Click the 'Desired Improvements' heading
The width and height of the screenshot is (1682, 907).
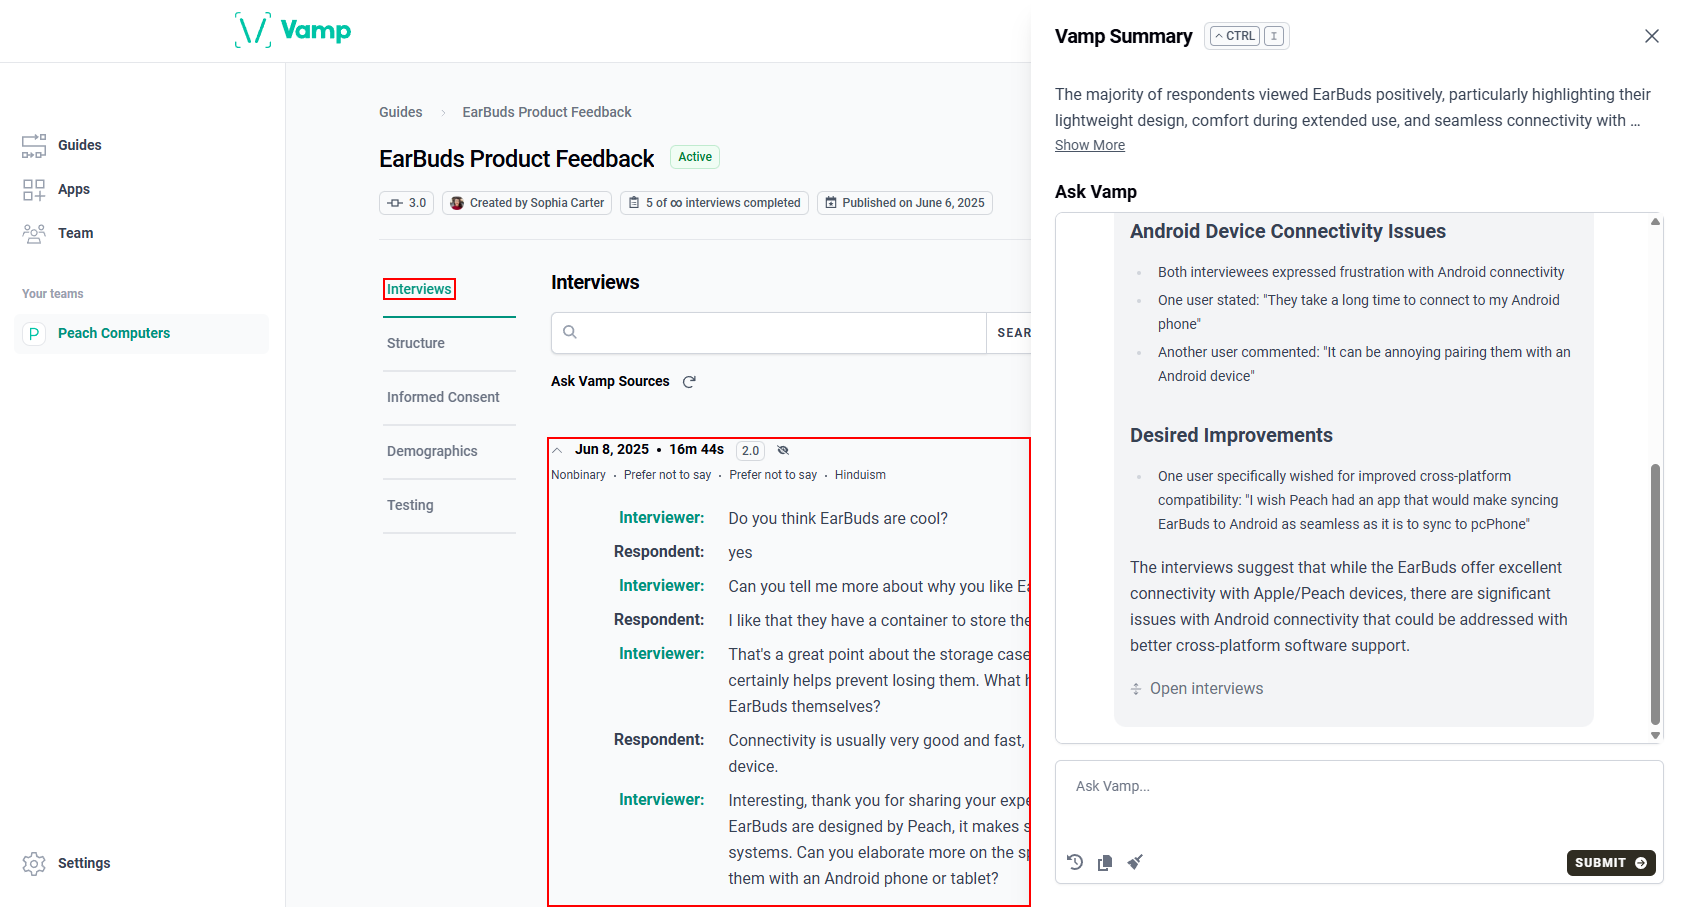pyautogui.click(x=1231, y=435)
